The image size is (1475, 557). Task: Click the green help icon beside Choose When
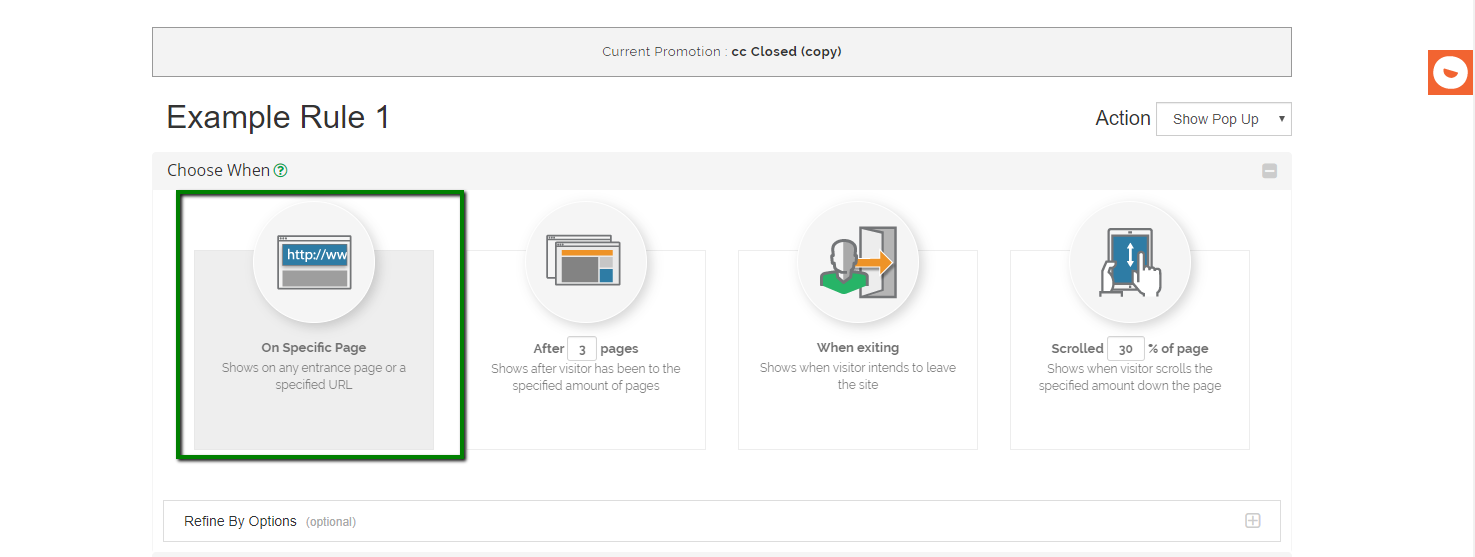coord(281,171)
